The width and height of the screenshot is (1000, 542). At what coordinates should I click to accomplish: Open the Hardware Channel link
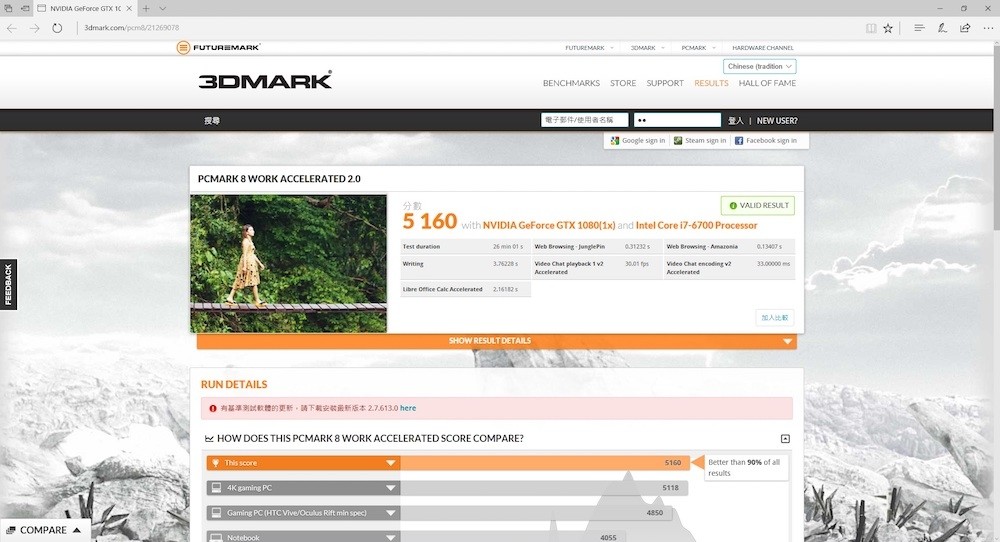[x=763, y=48]
